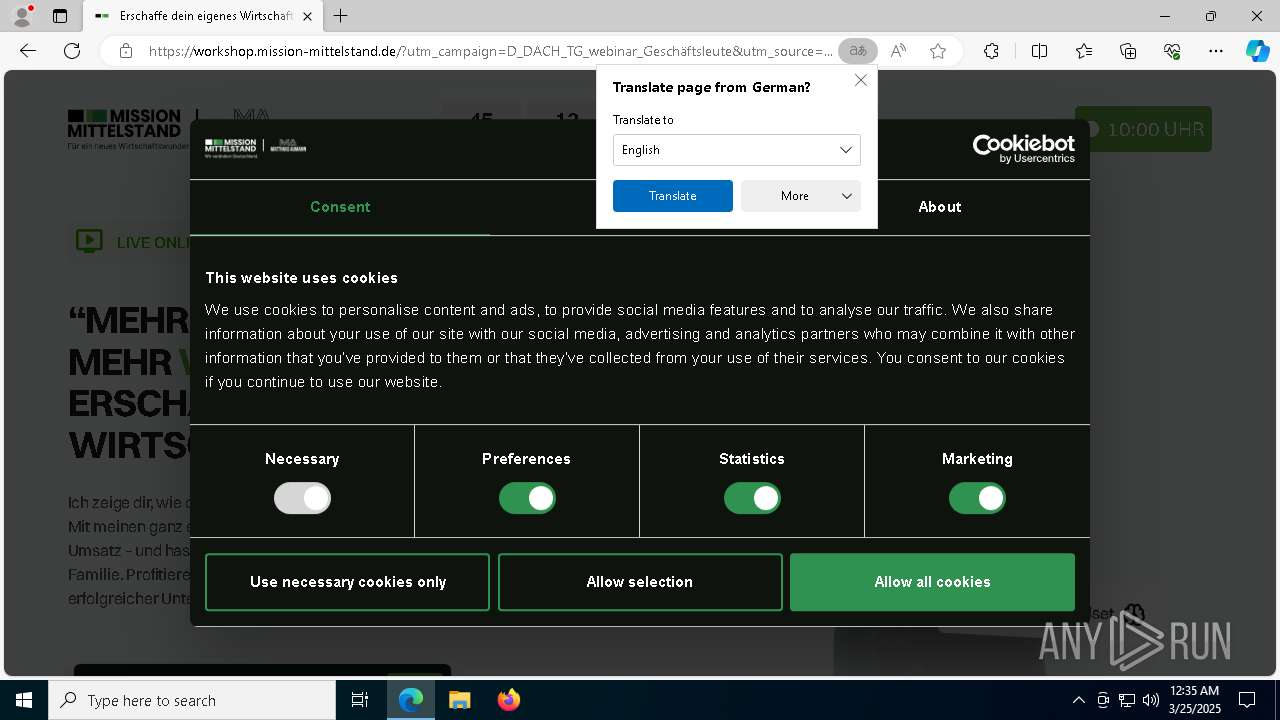Open File Explorer from taskbar
The height and width of the screenshot is (720, 1280).
[x=459, y=700]
